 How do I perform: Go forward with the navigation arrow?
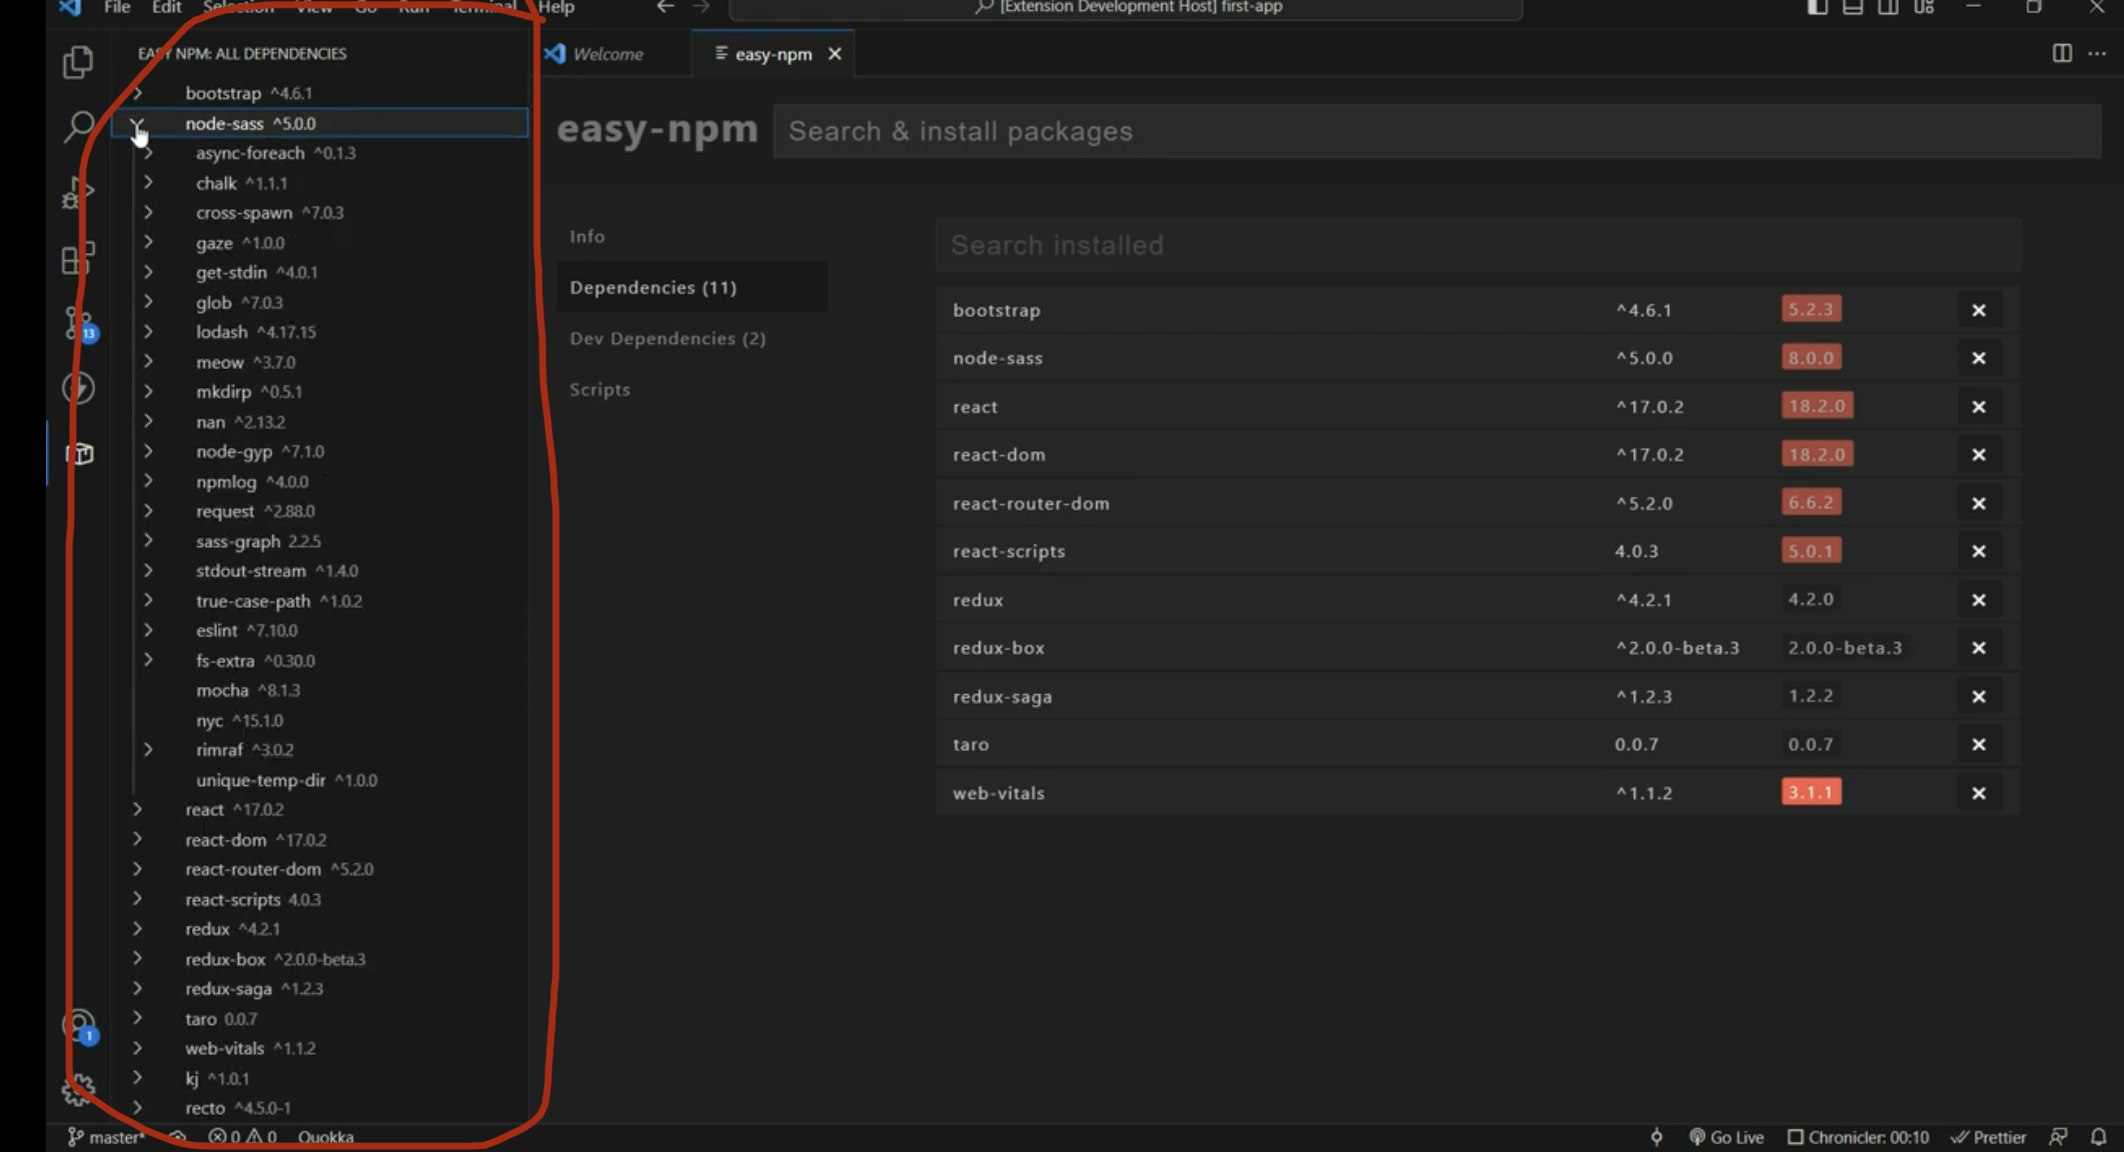(701, 7)
